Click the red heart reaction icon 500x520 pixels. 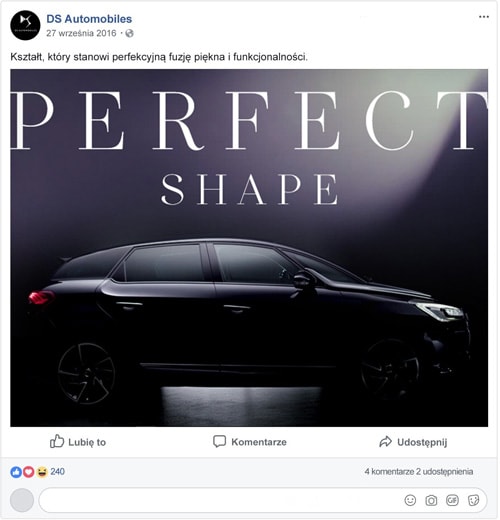pyautogui.click(x=29, y=472)
